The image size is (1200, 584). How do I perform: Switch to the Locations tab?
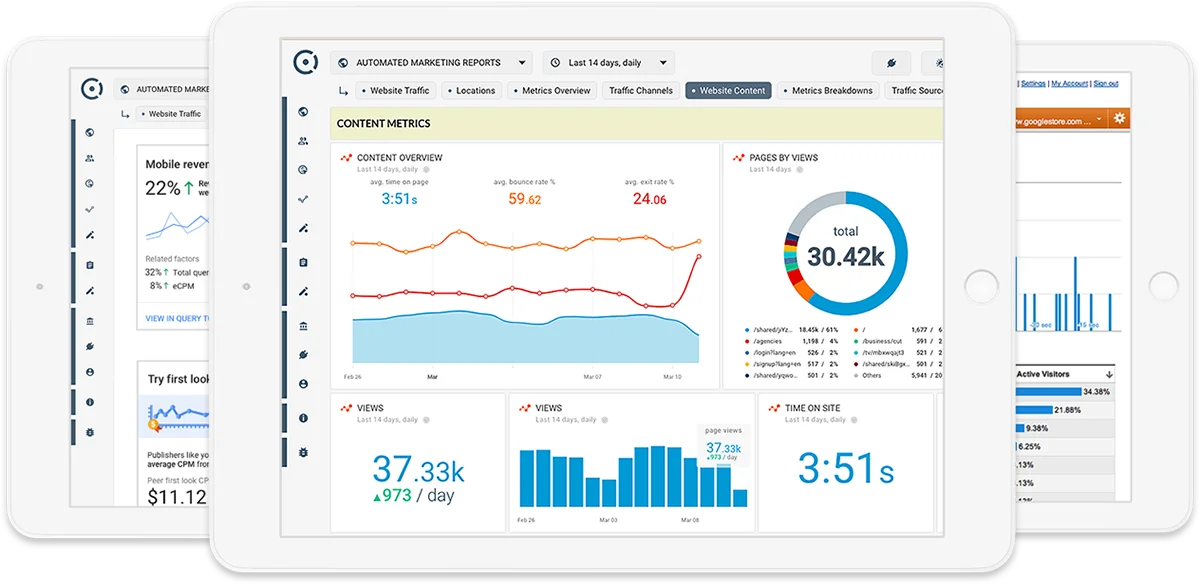pyautogui.click(x=470, y=90)
